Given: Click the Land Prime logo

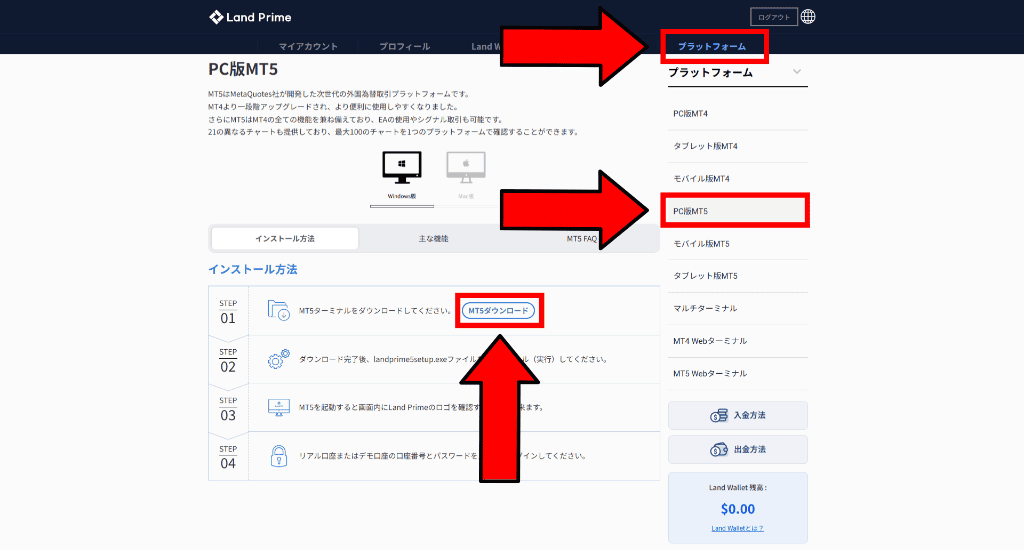Looking at the screenshot, I should coord(250,17).
